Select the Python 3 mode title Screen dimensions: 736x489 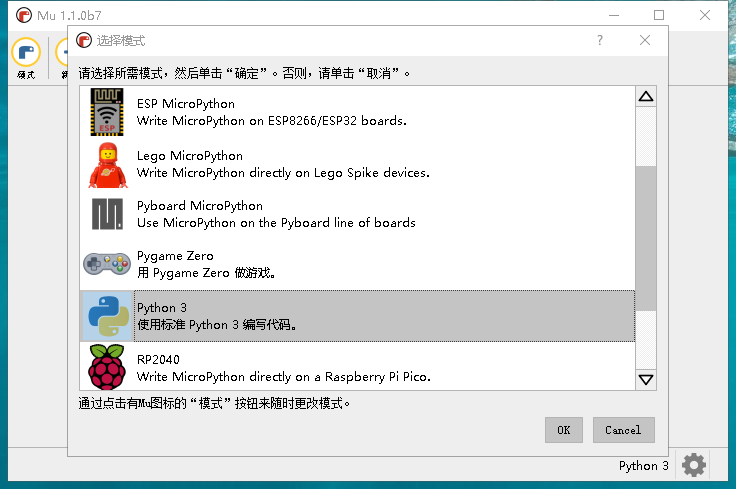[x=162, y=308]
